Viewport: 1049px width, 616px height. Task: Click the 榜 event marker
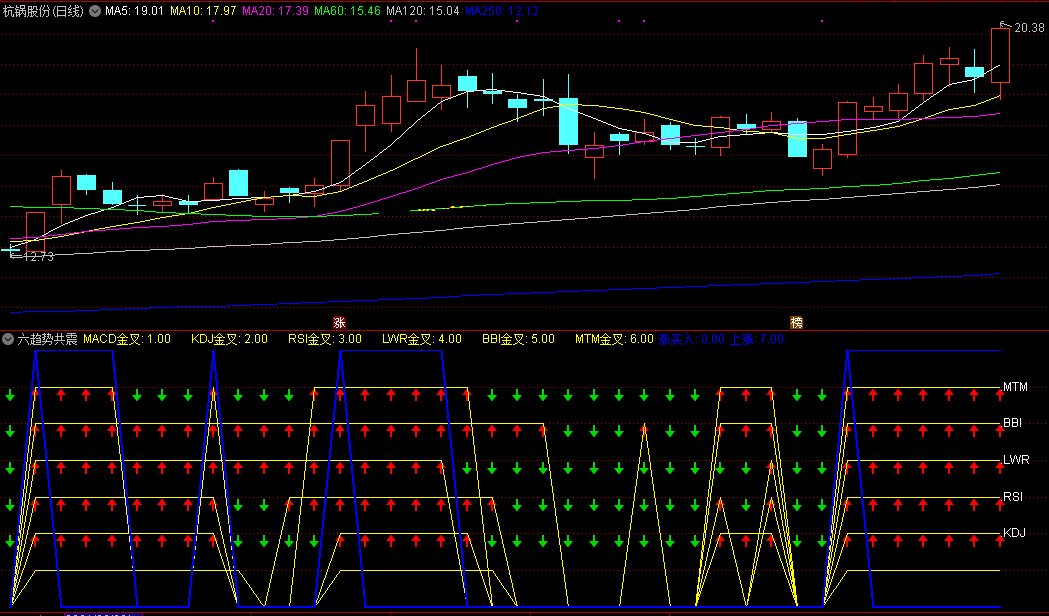click(796, 322)
